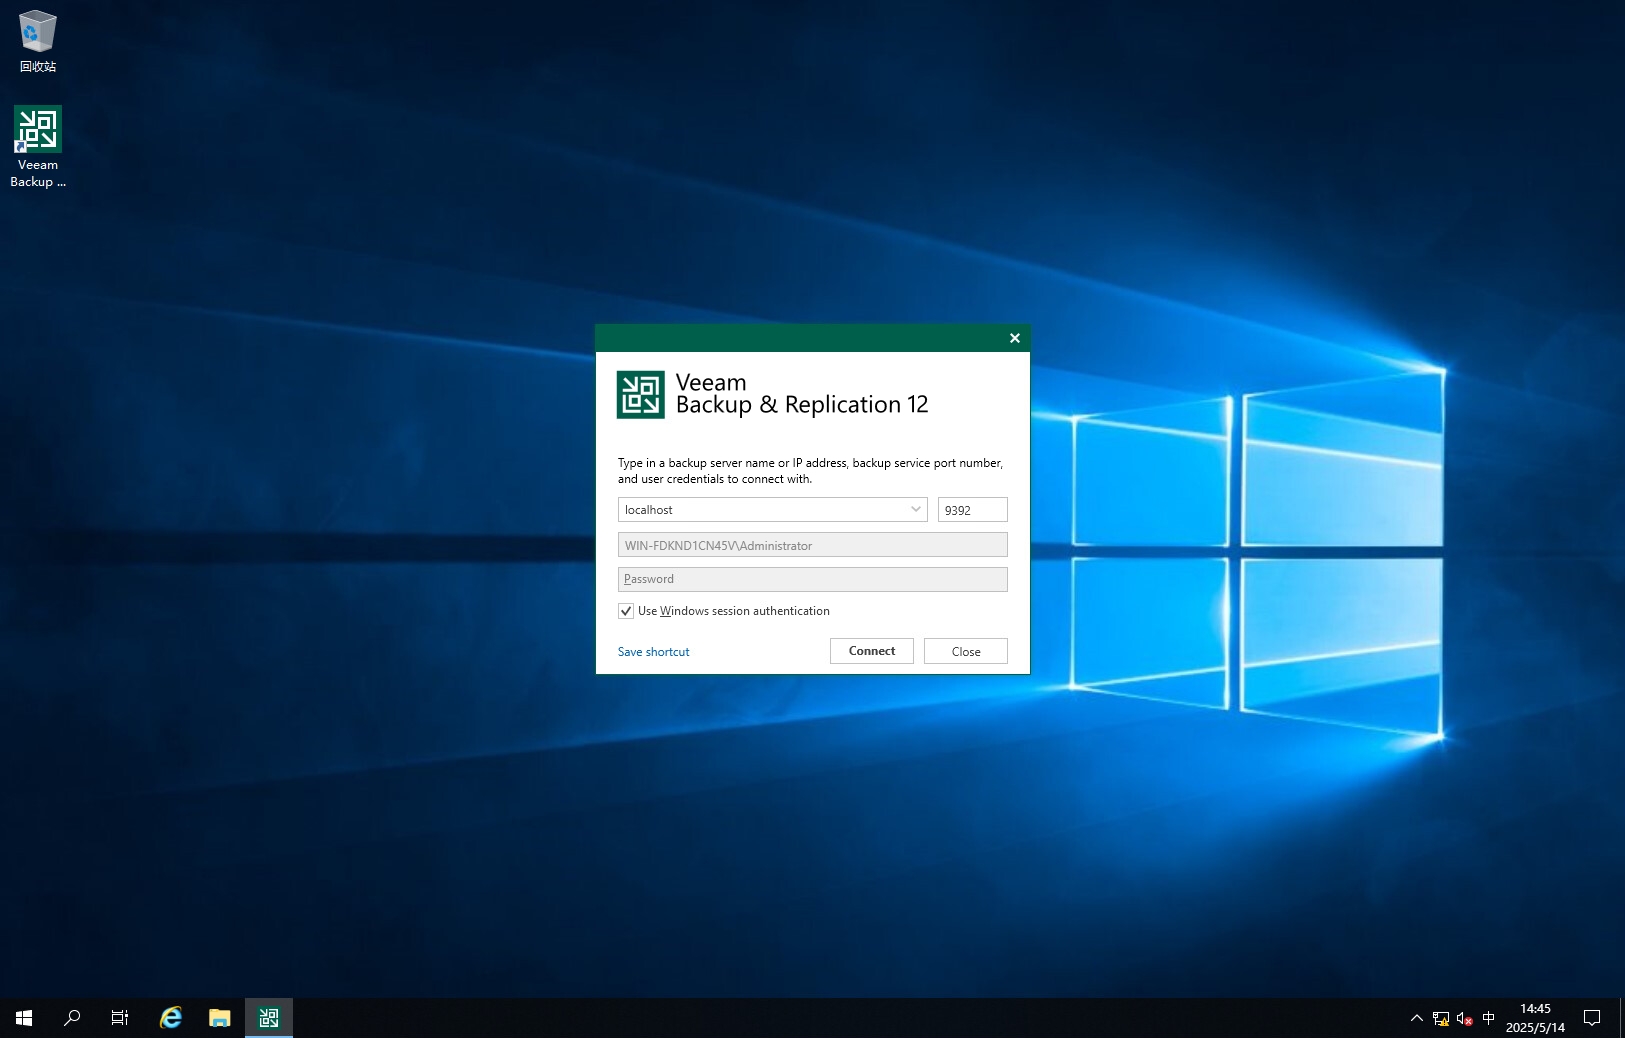1625x1038 pixels.
Task: Open the Windows Start menu
Action: [x=24, y=1018]
